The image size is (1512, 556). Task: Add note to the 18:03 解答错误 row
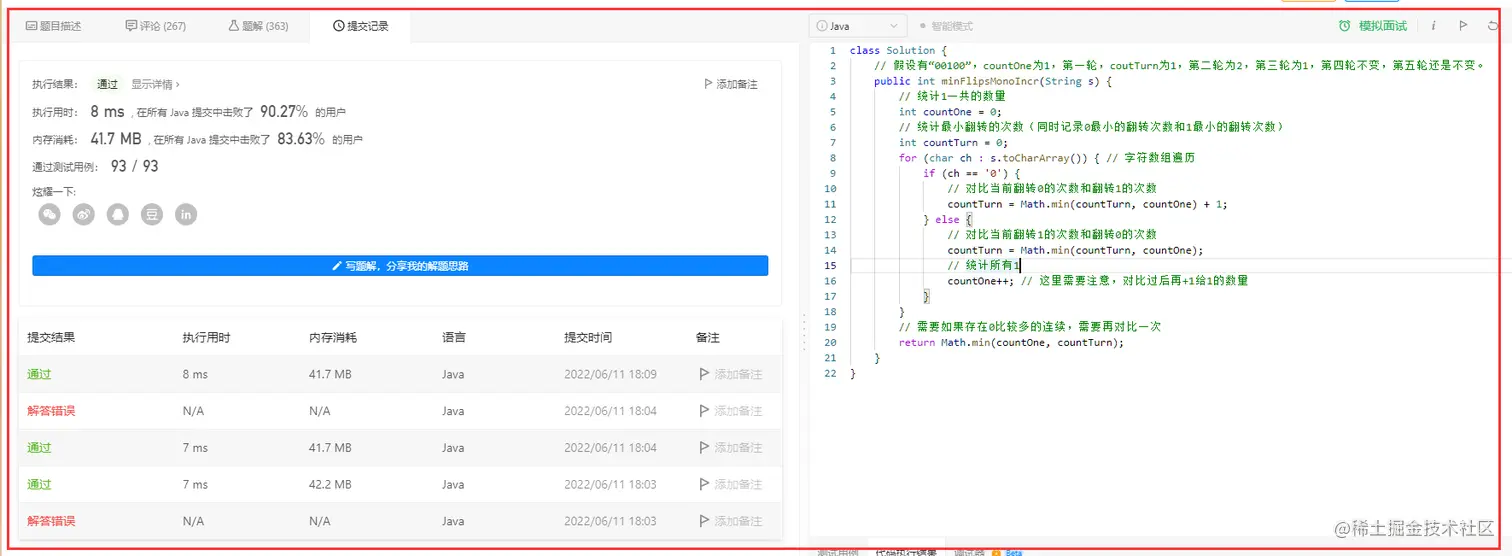click(730, 521)
